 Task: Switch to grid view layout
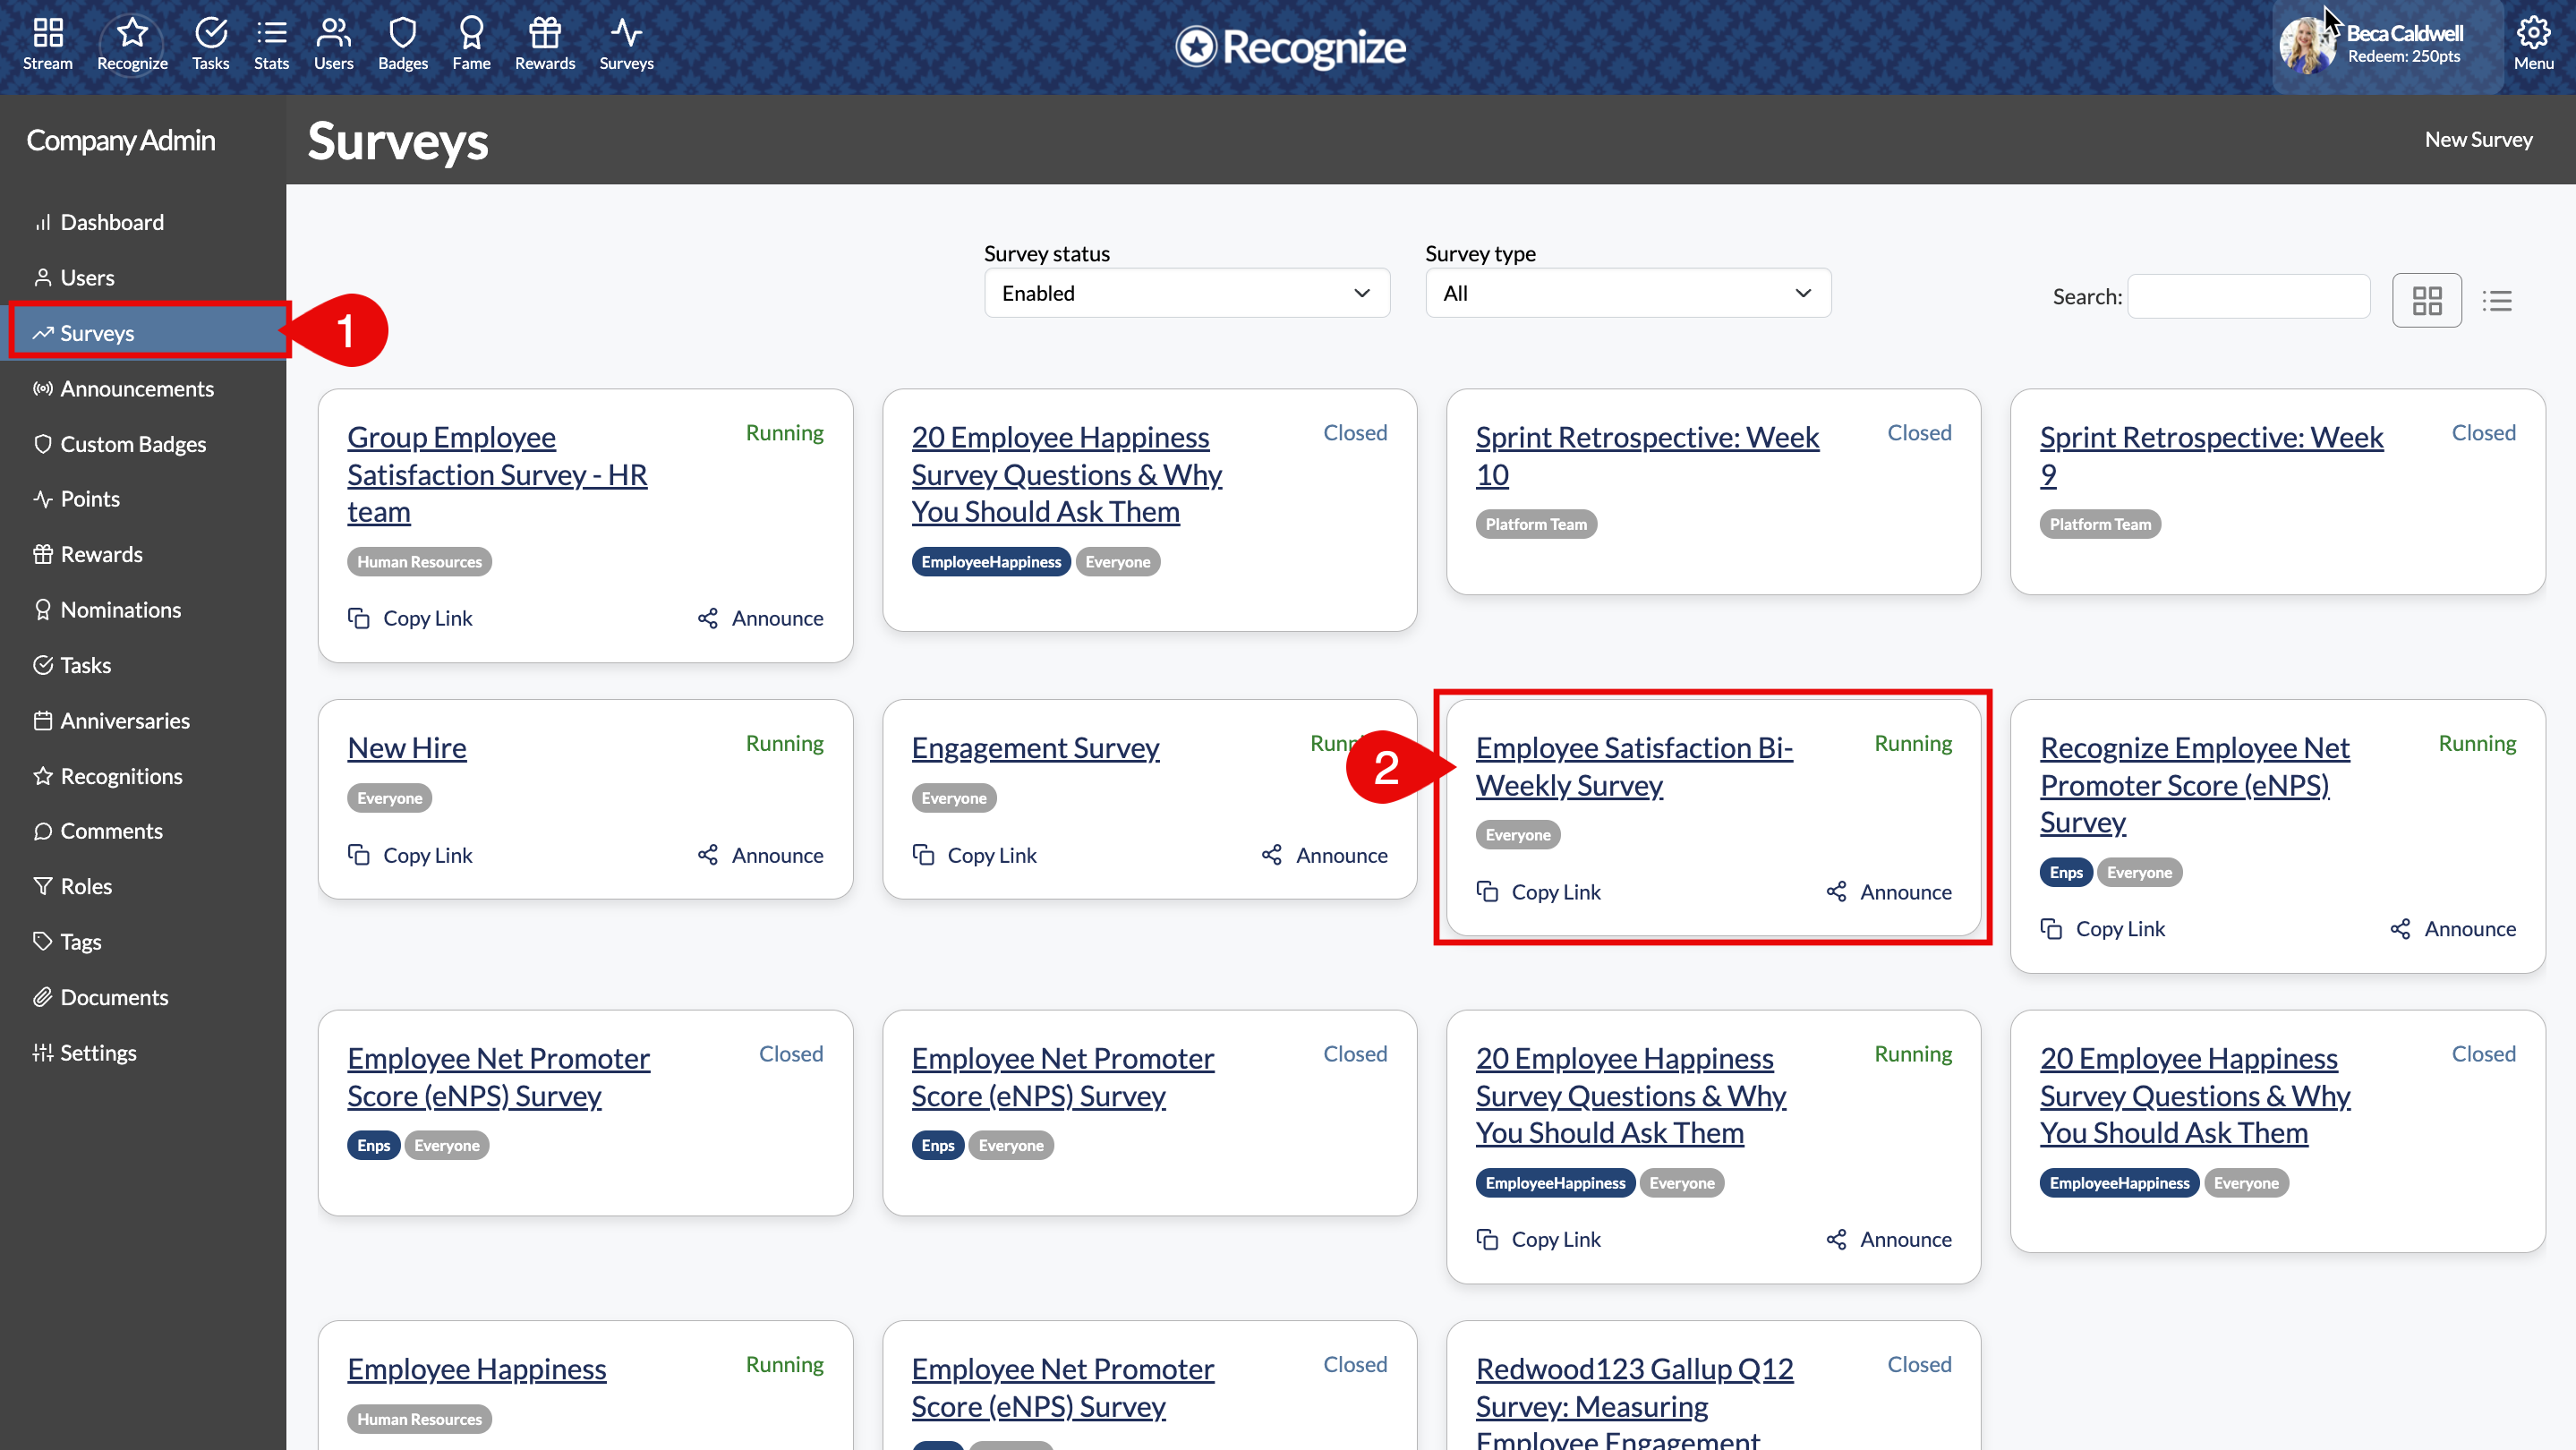point(2427,300)
